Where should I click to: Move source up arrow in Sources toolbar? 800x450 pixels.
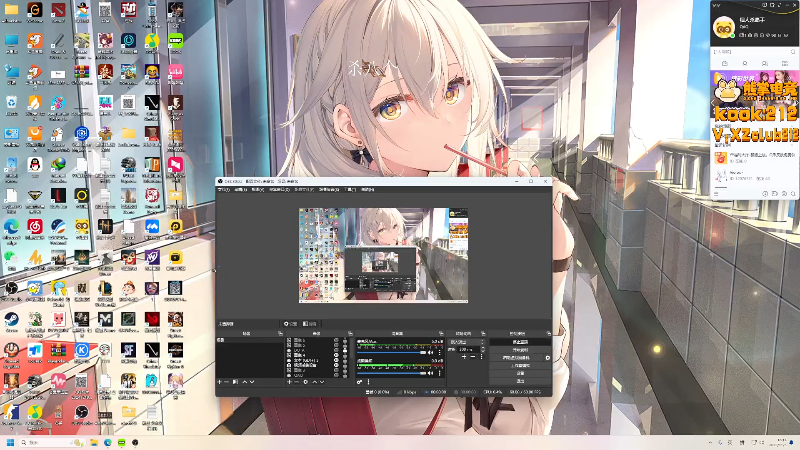(314, 382)
